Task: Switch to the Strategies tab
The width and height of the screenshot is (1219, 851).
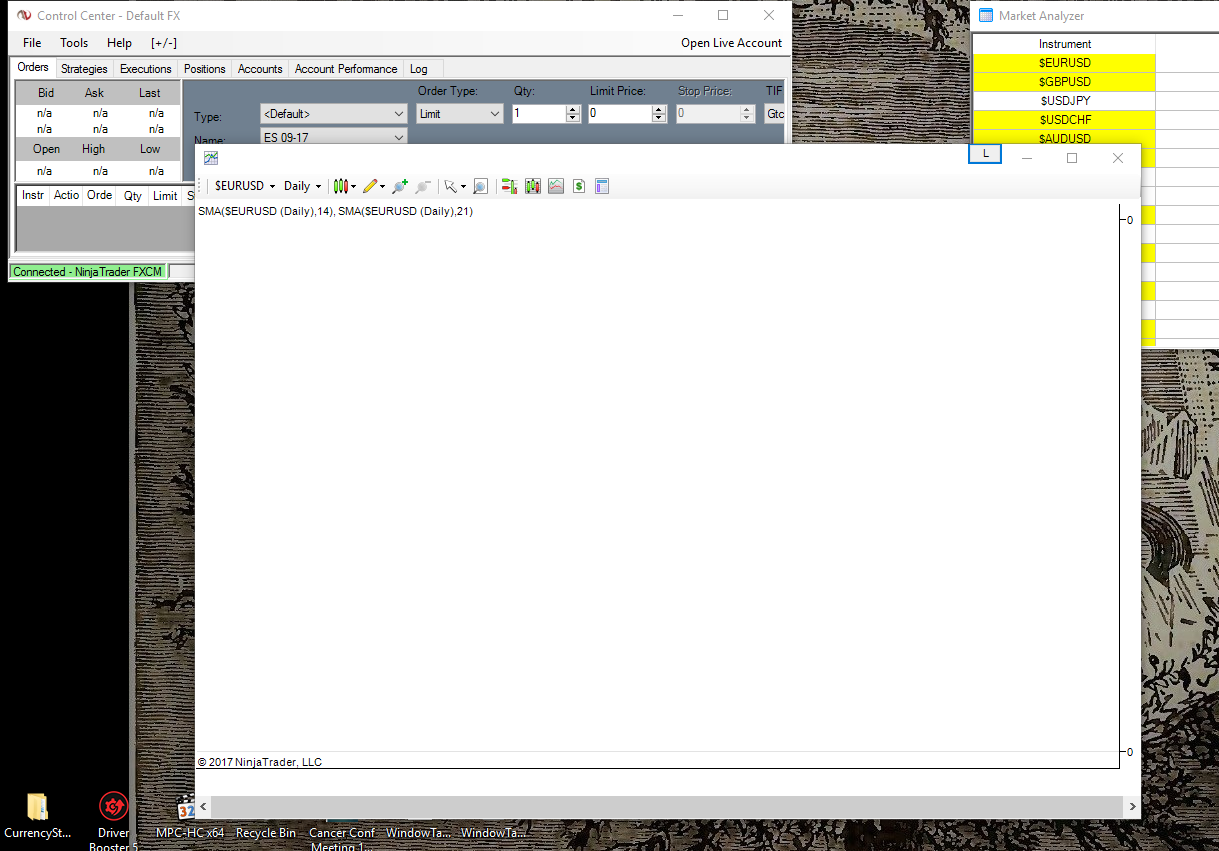Action: (x=84, y=69)
